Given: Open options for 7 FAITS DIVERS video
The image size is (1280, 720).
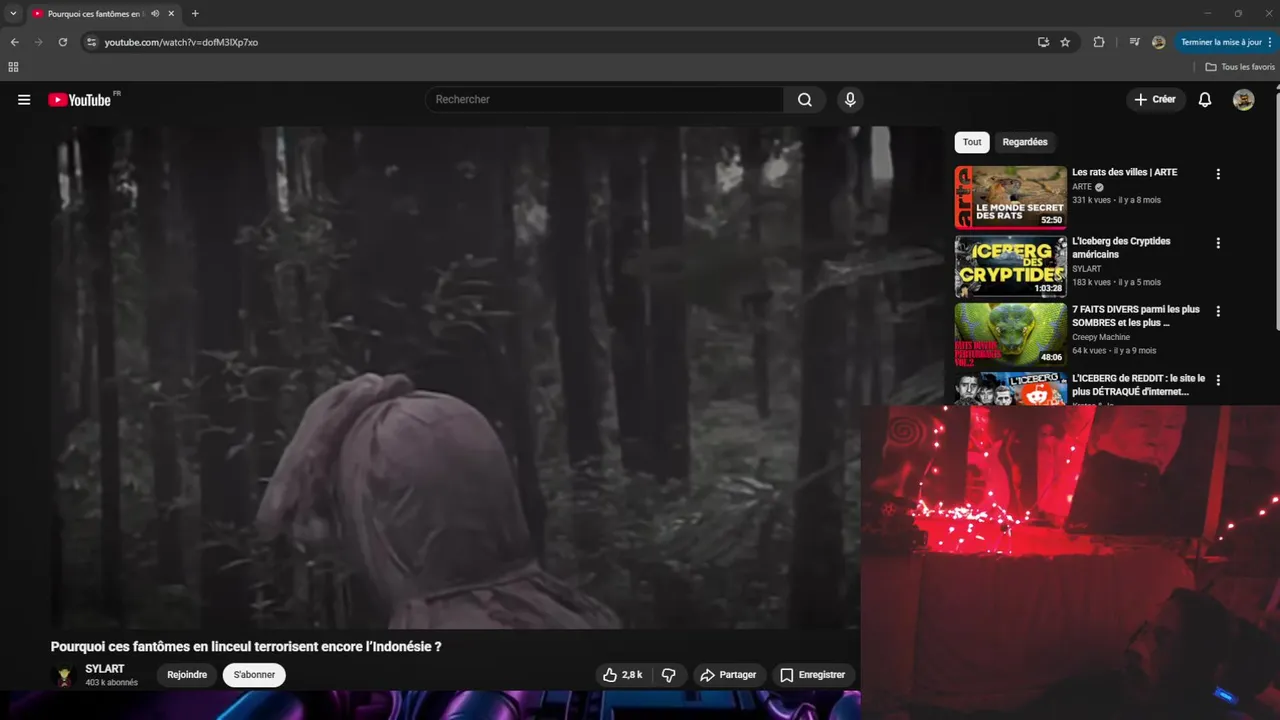Looking at the screenshot, I should (1218, 311).
